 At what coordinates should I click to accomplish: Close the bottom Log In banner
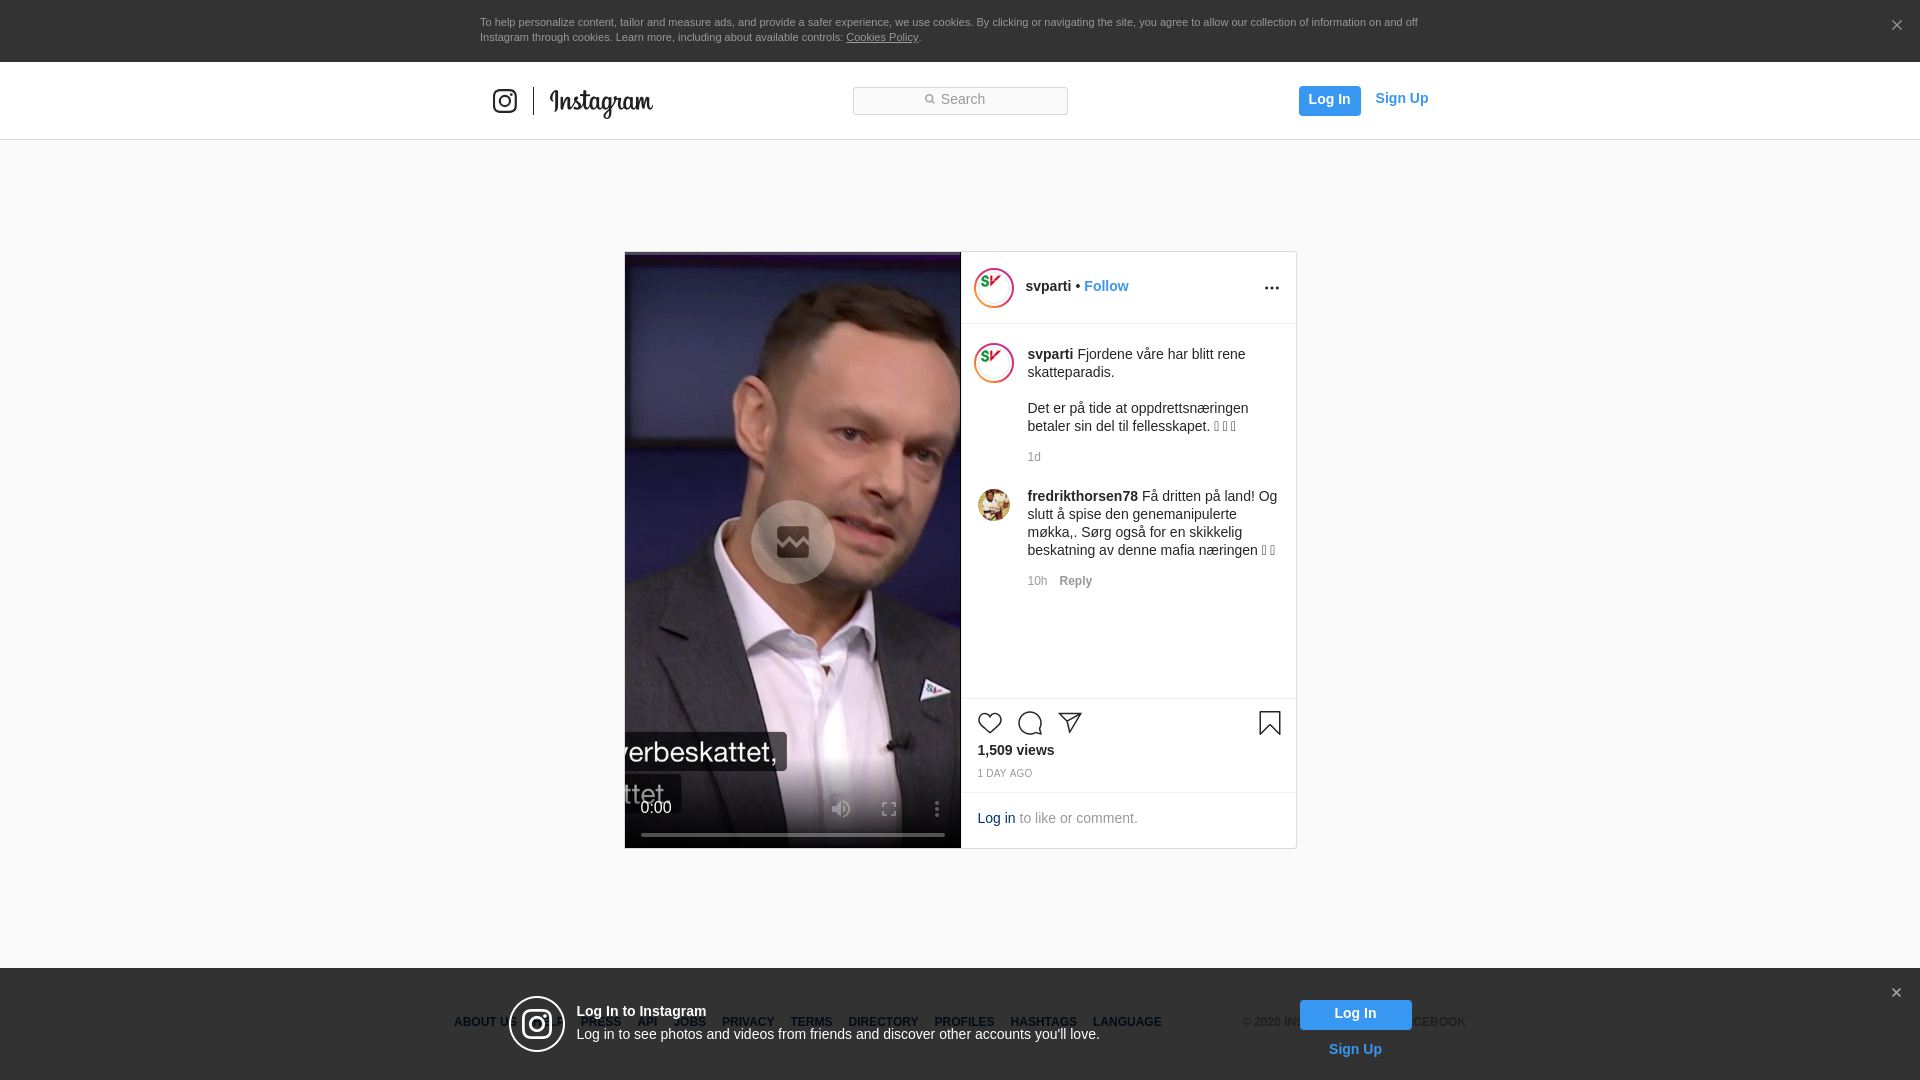pos(1896,993)
